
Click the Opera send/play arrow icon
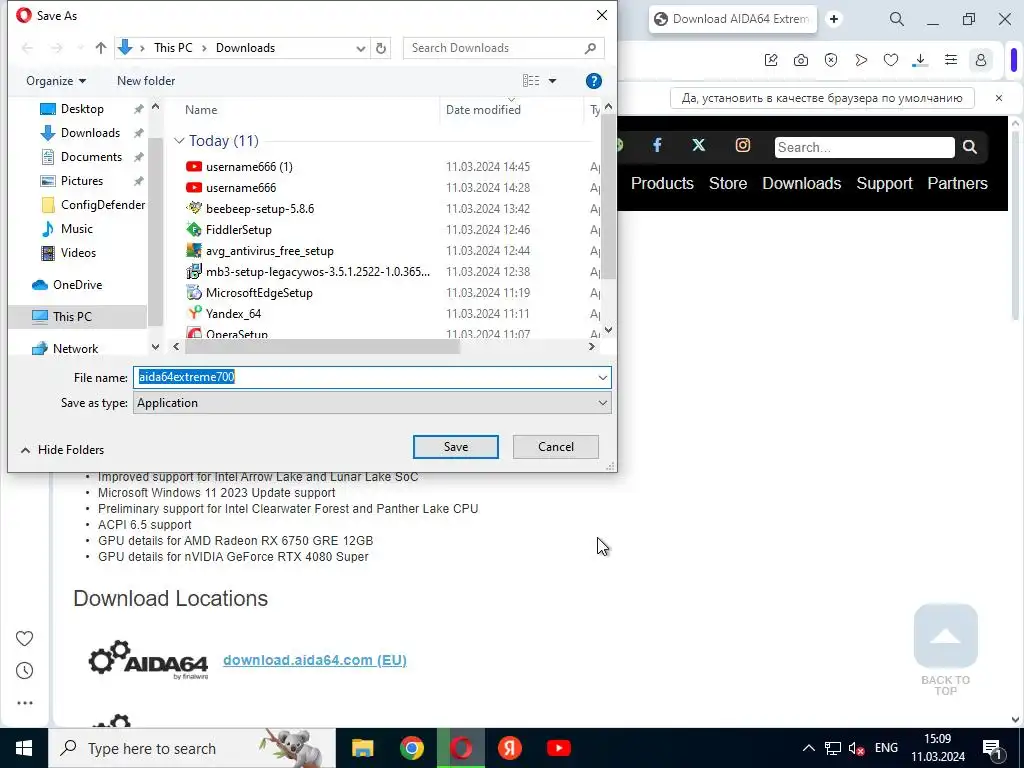(x=861, y=60)
